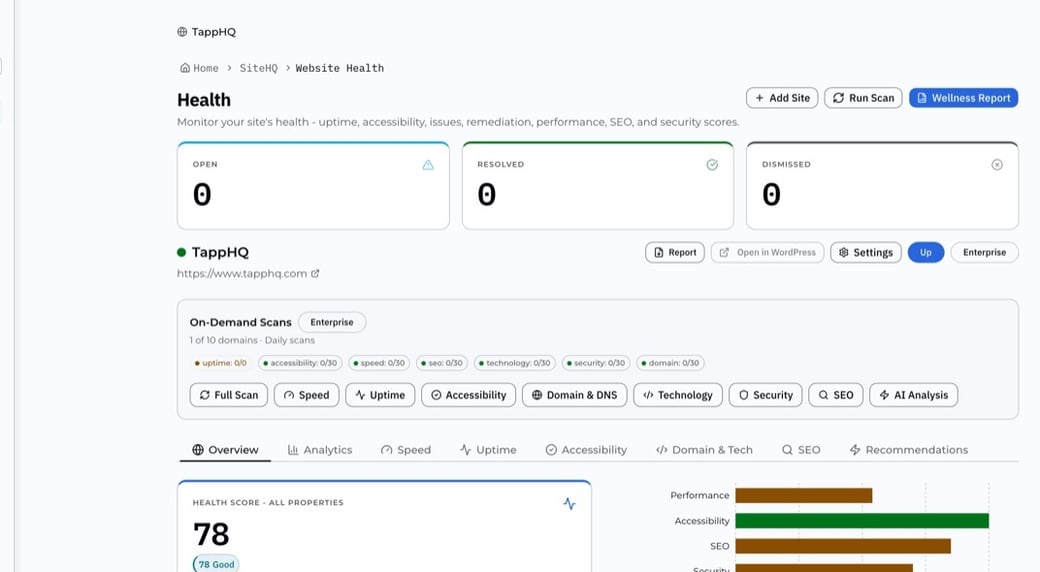1040x572 pixels.
Task: Click the seo: 0/30 quota chip
Action: pyautogui.click(x=442, y=363)
